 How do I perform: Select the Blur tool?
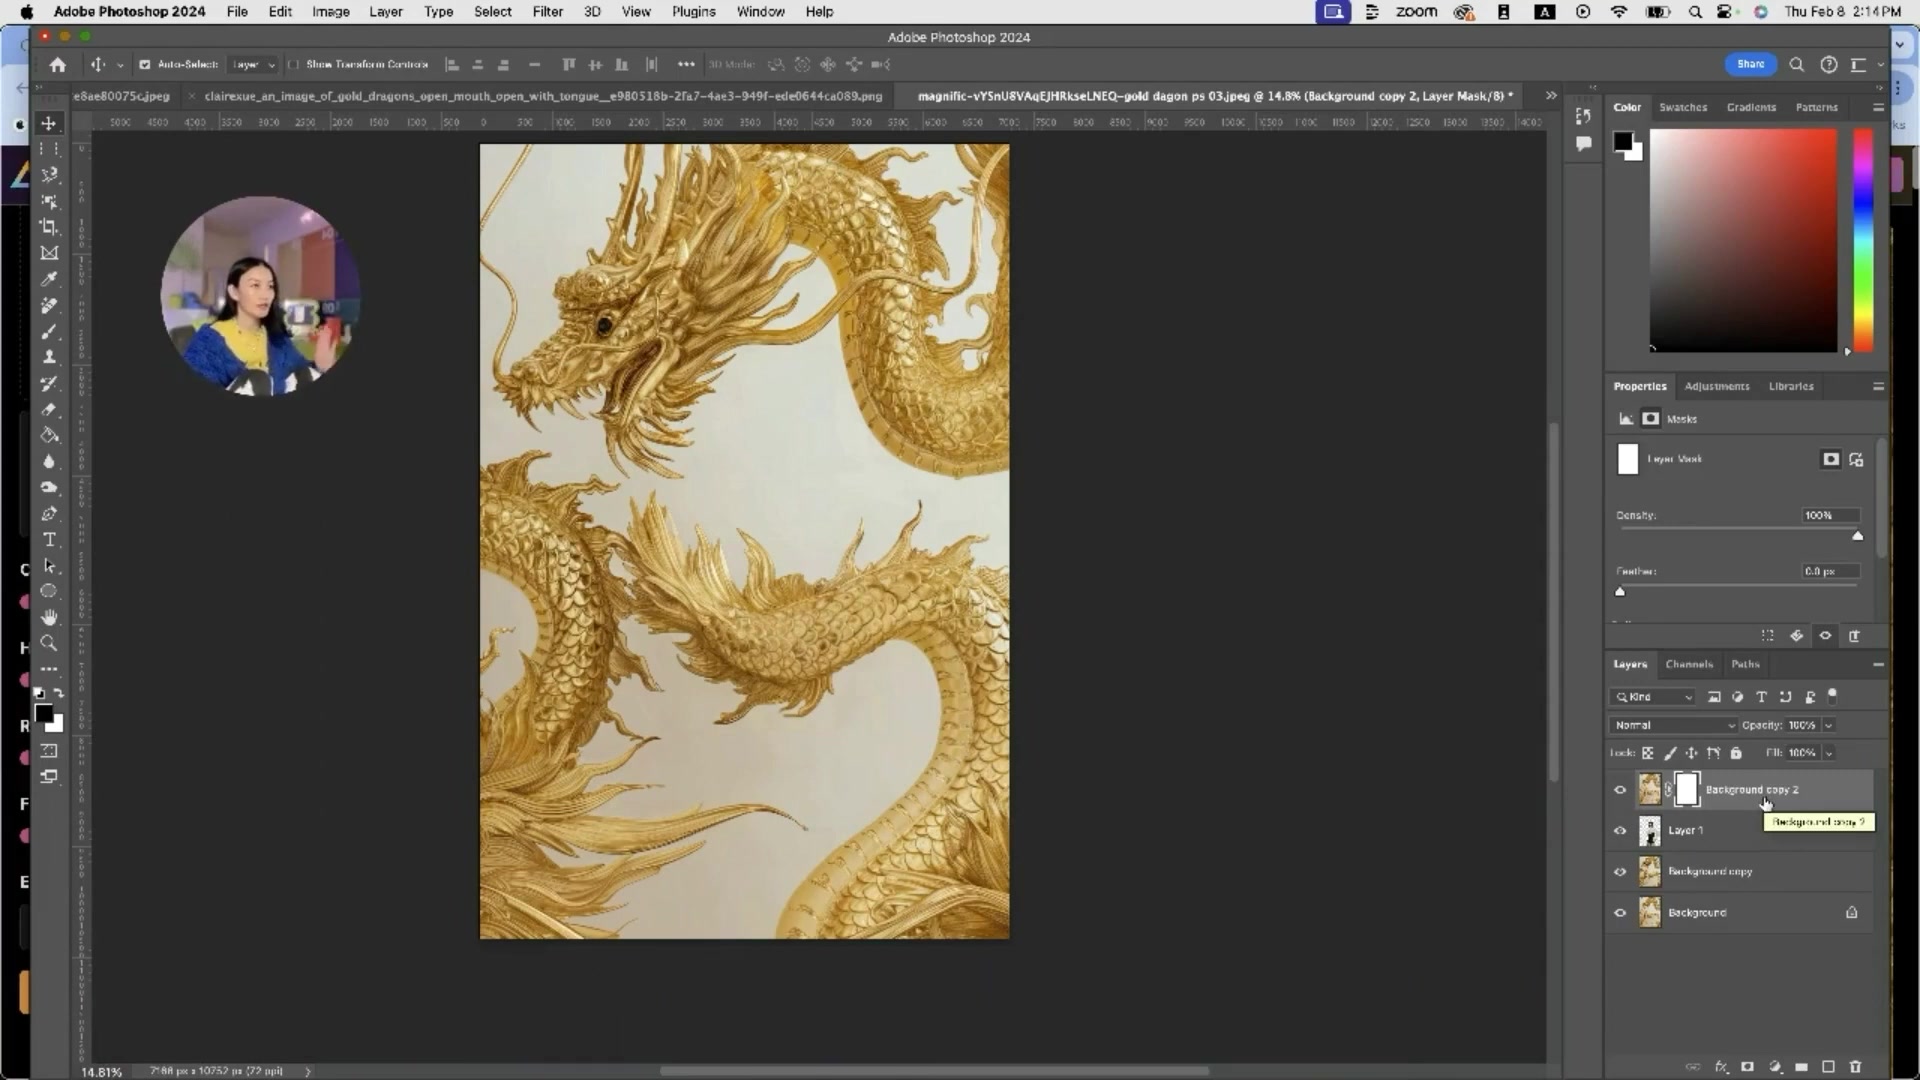(x=49, y=461)
